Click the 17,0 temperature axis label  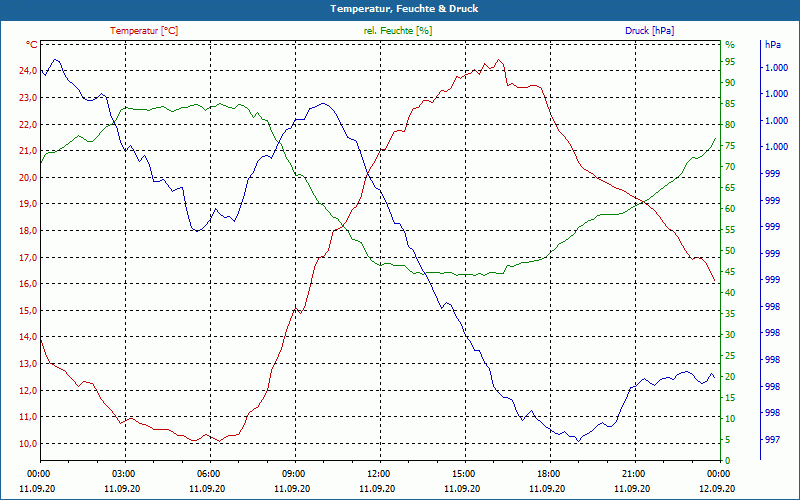coord(28,258)
